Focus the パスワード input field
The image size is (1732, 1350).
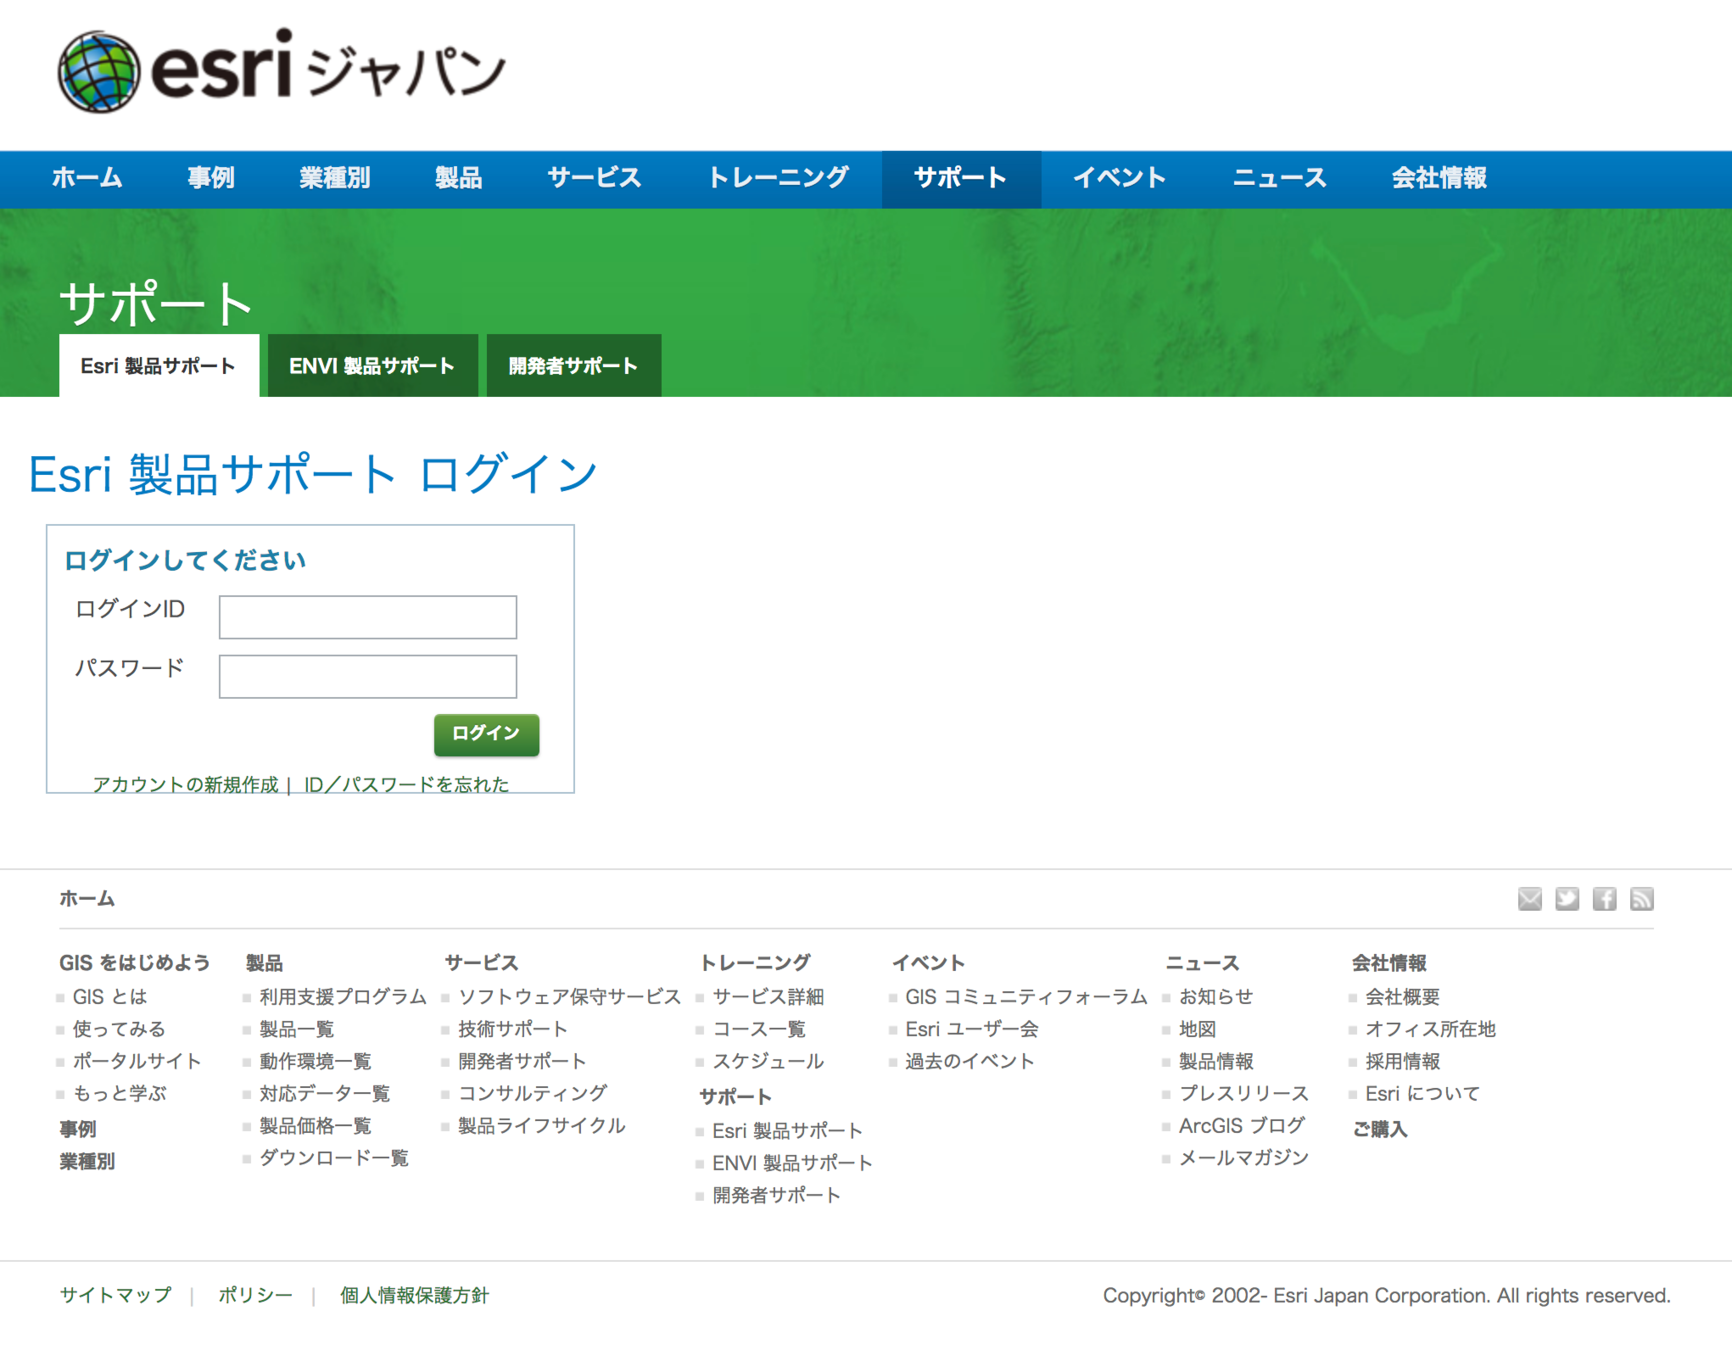pyautogui.click(x=368, y=676)
